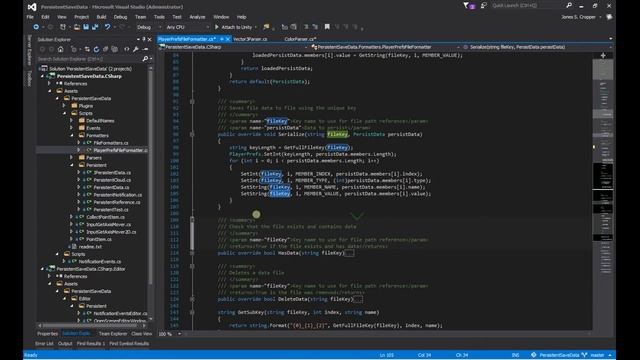
Task: Expand the Plugins folder
Action: tap(64, 106)
